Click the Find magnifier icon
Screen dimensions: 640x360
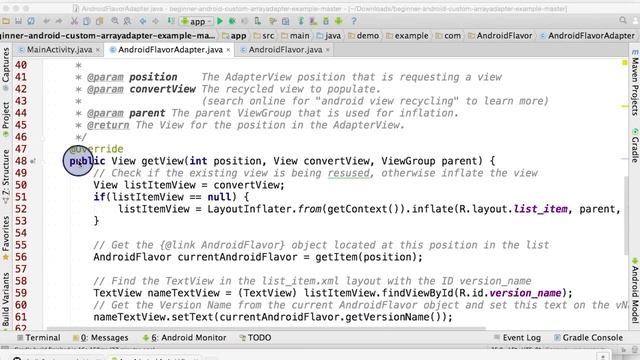(115, 21)
